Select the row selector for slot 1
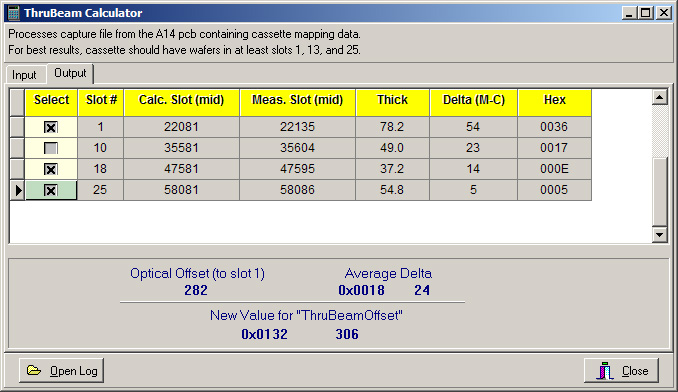 (x=17, y=127)
